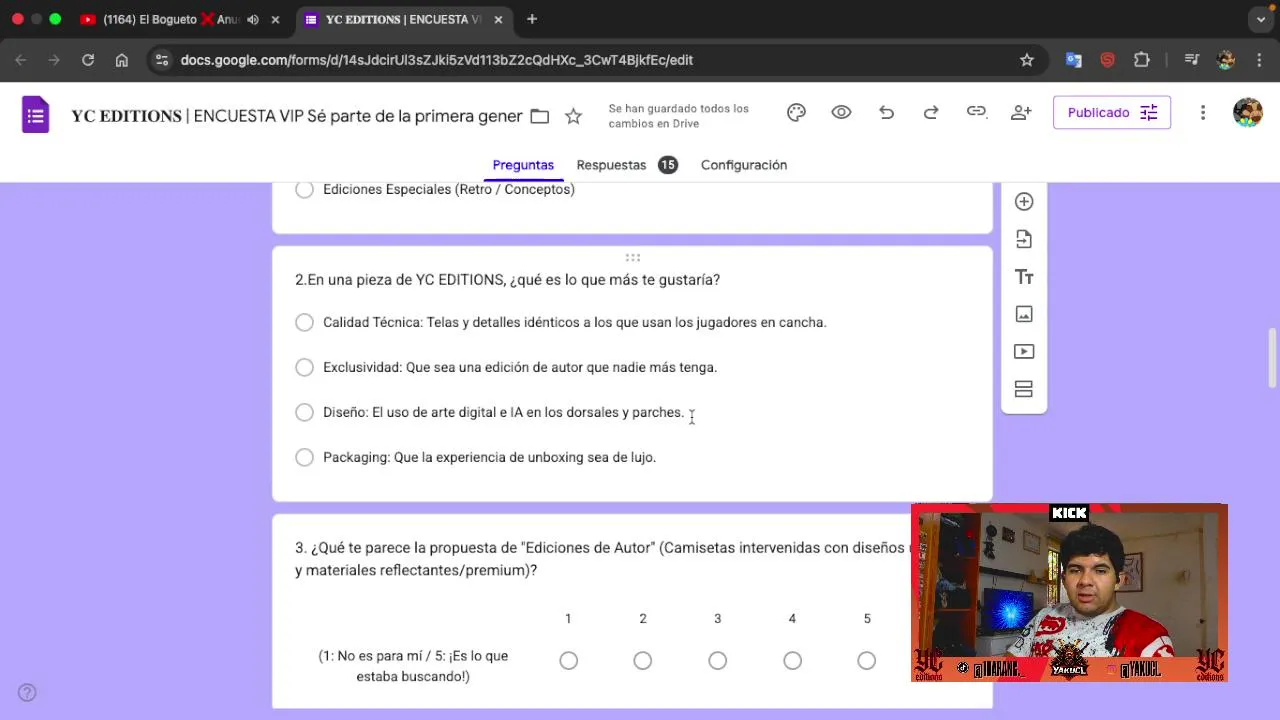The height and width of the screenshot is (720, 1280).
Task: Add video icon in side toolbar
Action: (x=1024, y=351)
